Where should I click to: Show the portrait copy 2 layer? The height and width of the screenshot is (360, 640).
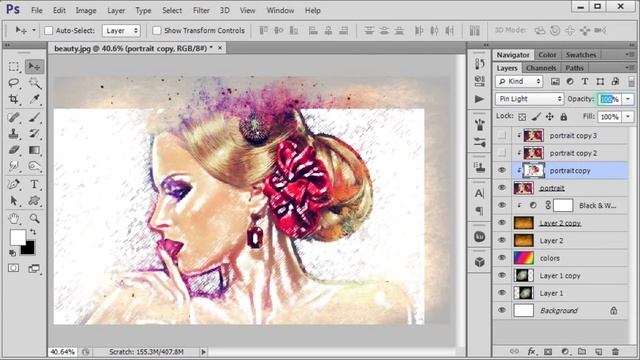(502, 153)
